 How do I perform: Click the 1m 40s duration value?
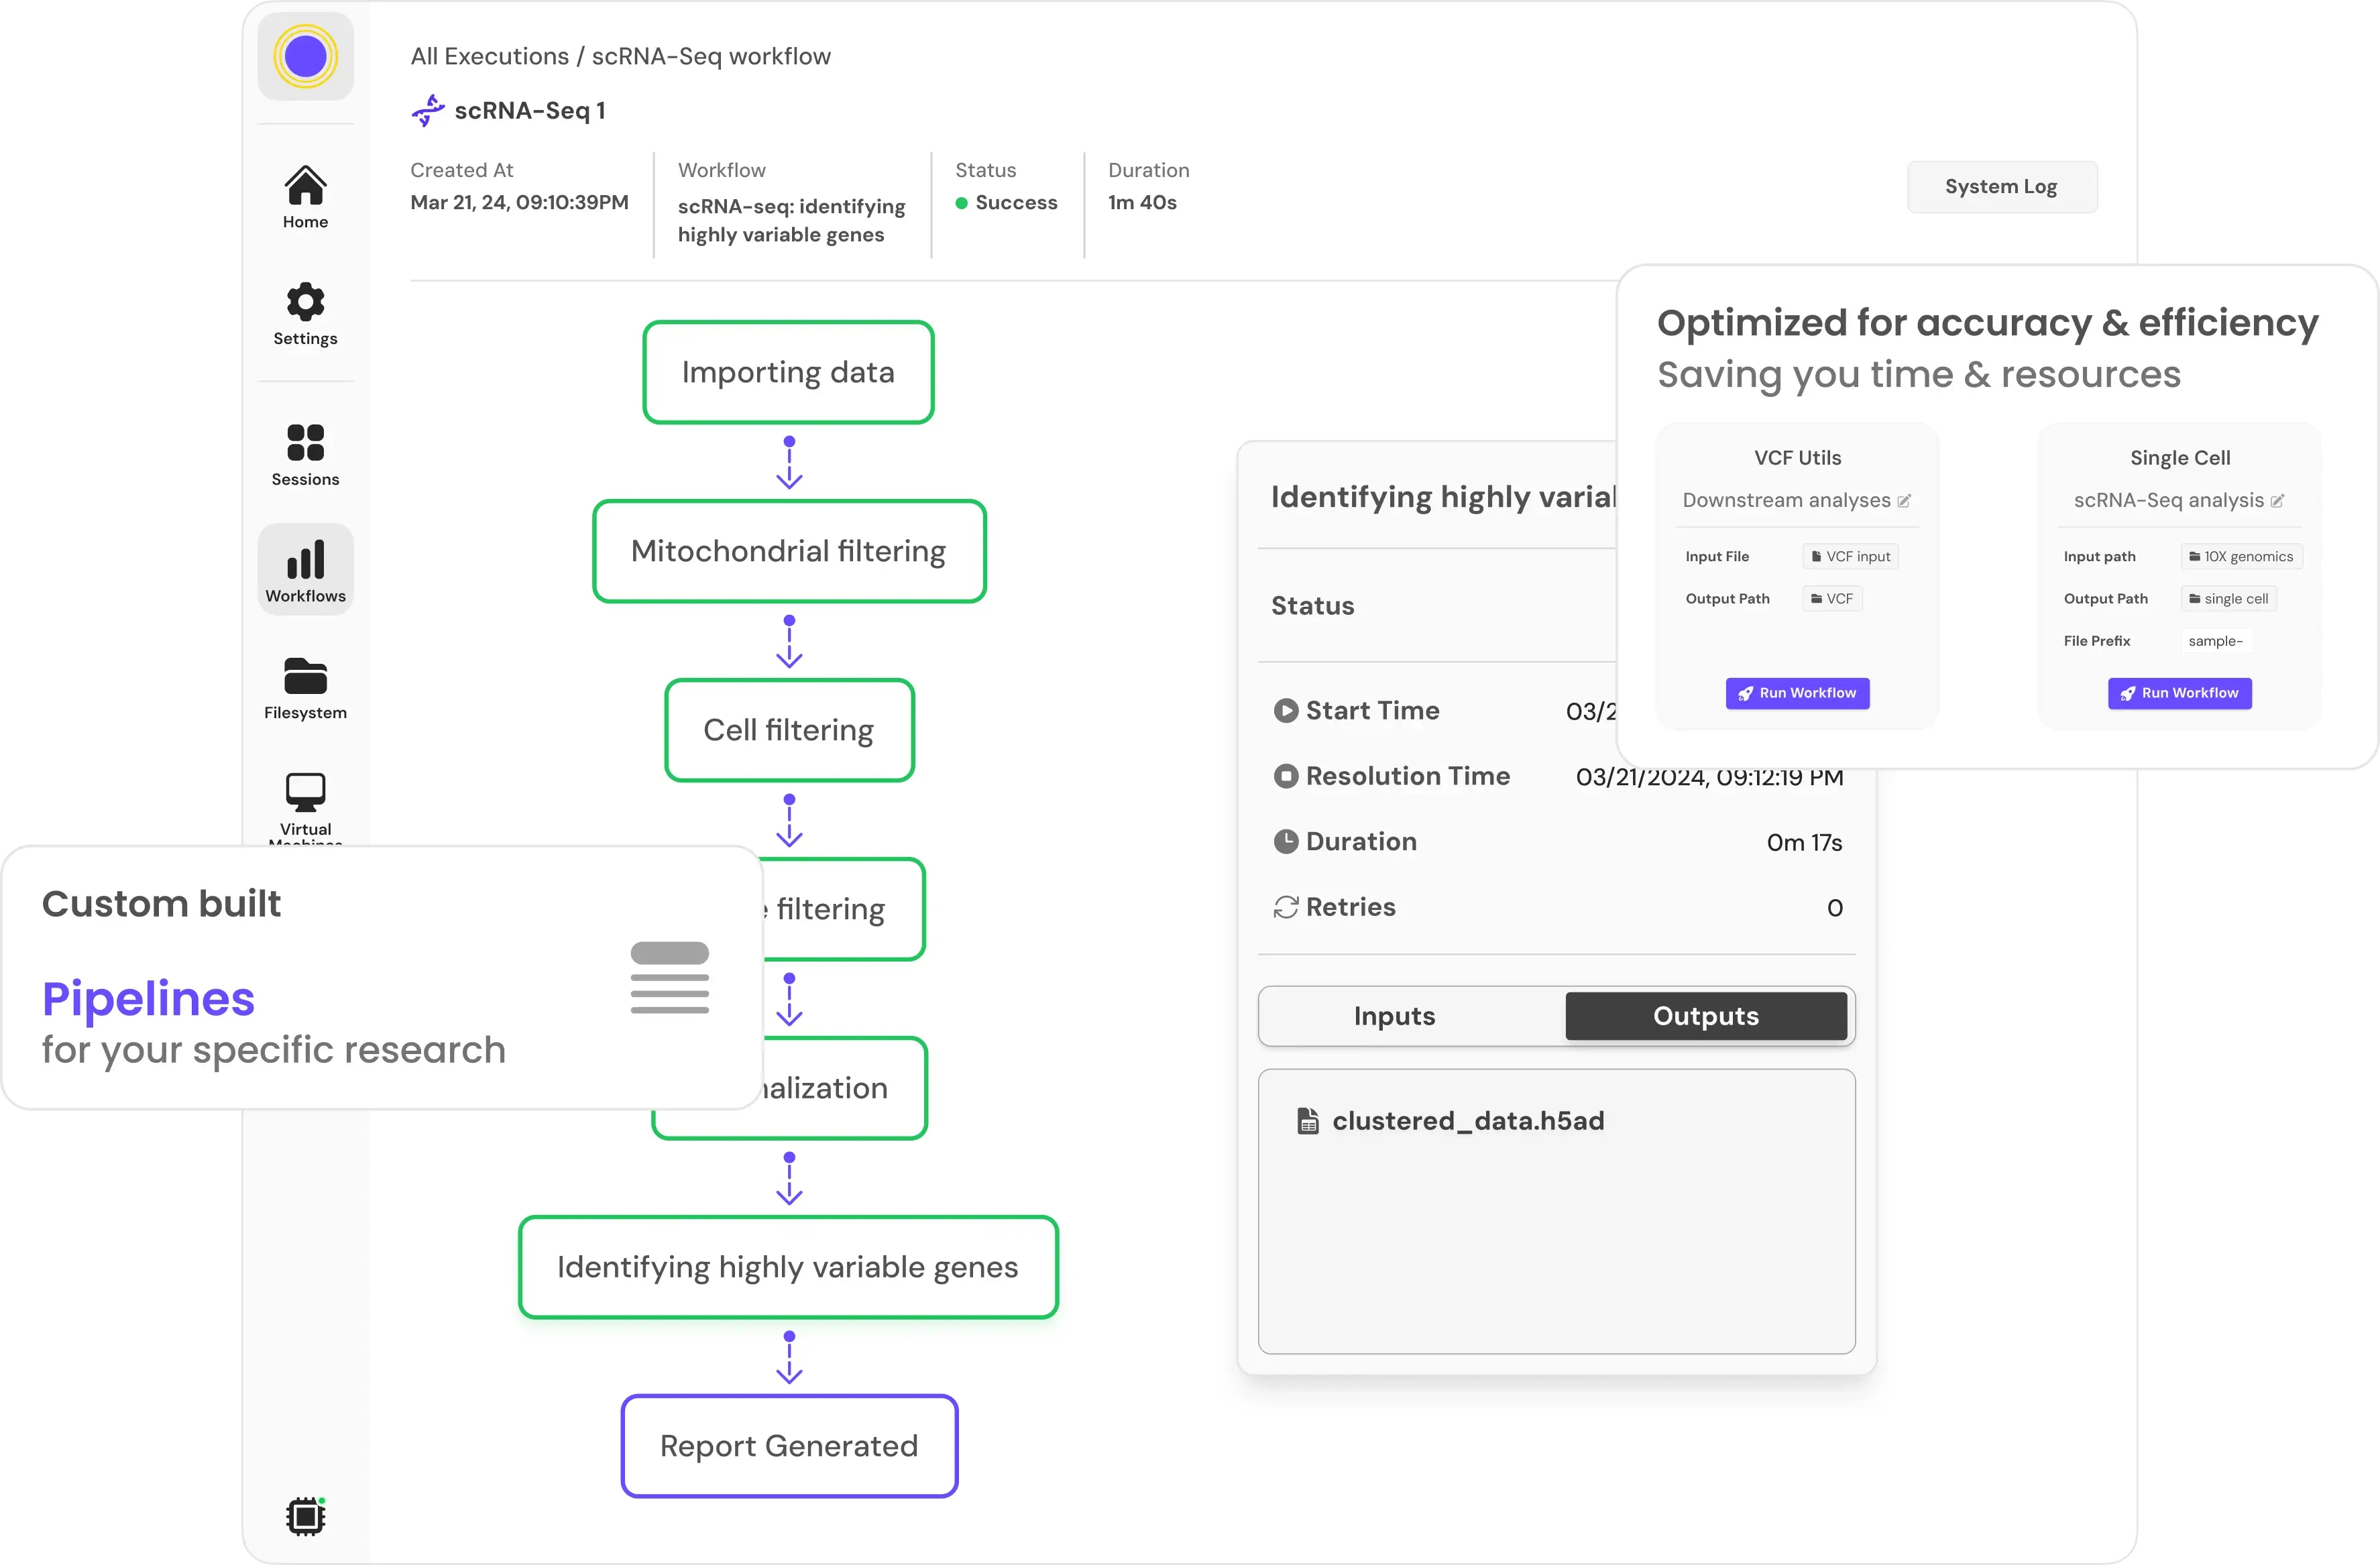1142,203
